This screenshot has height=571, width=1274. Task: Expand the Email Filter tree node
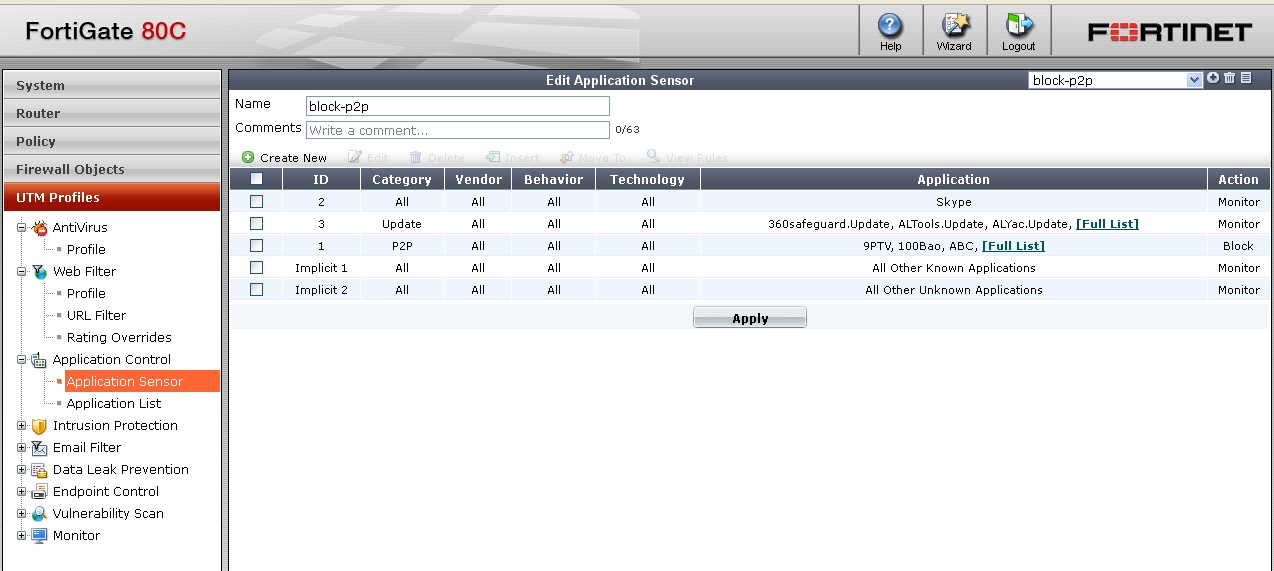point(22,448)
